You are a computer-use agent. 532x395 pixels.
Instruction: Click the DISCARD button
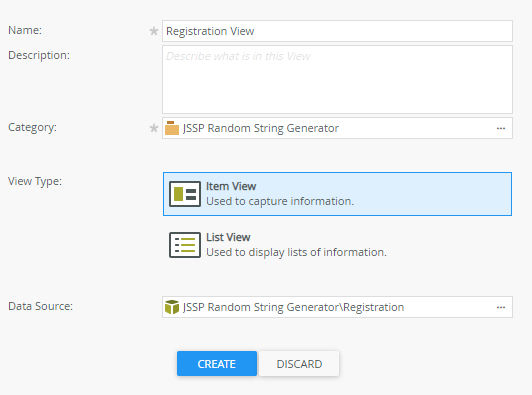tap(299, 363)
